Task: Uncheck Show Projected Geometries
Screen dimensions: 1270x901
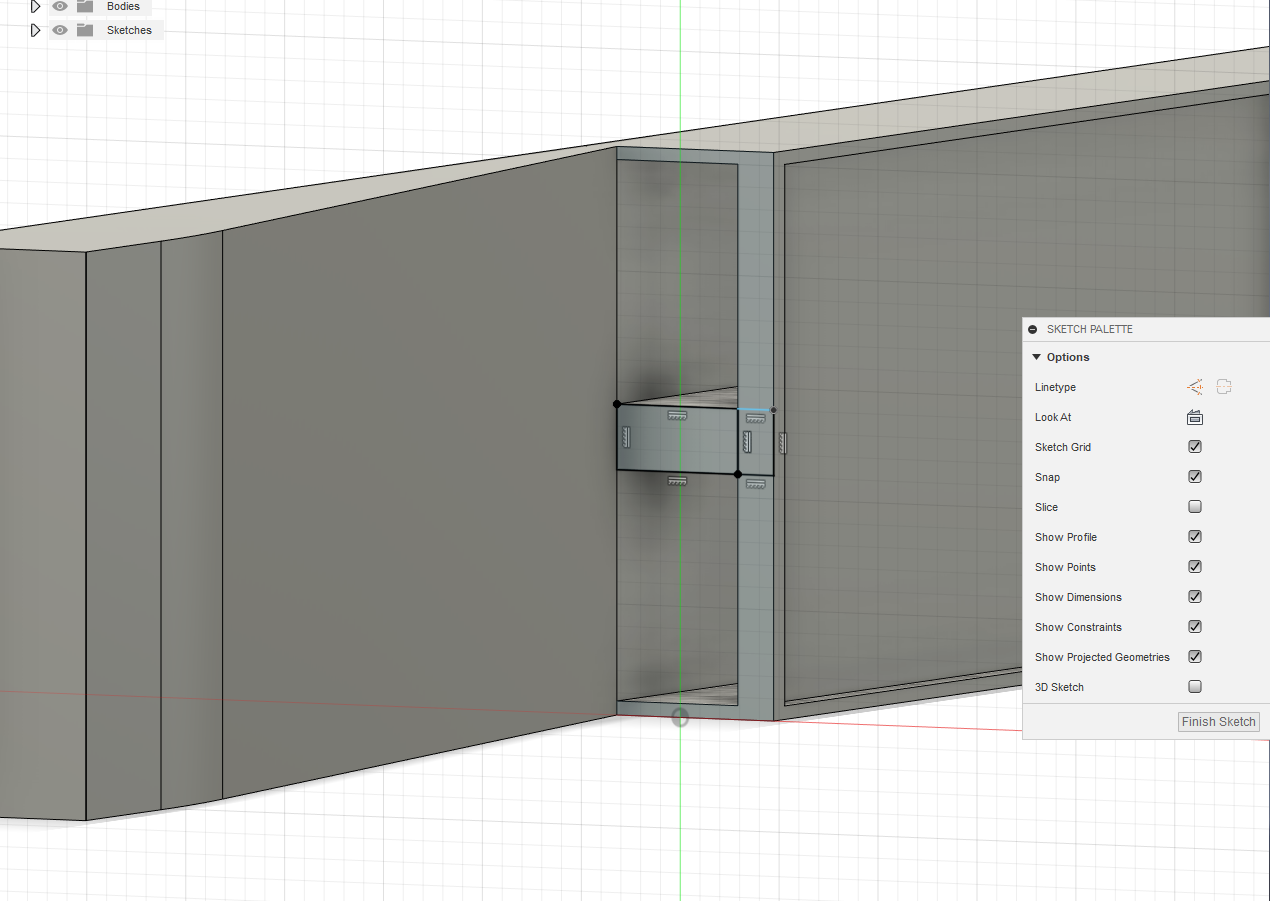Action: pyautogui.click(x=1194, y=656)
